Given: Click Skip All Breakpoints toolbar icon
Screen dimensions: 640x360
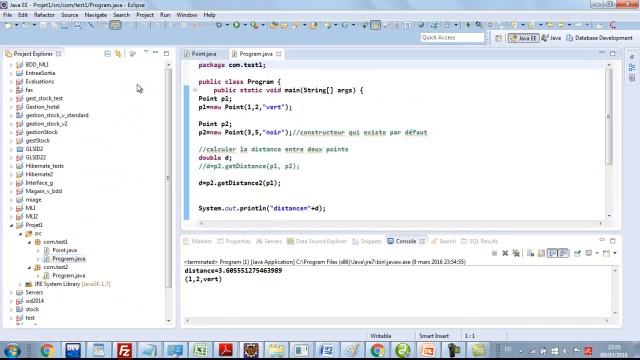Looking at the screenshot, I should [x=91, y=25].
